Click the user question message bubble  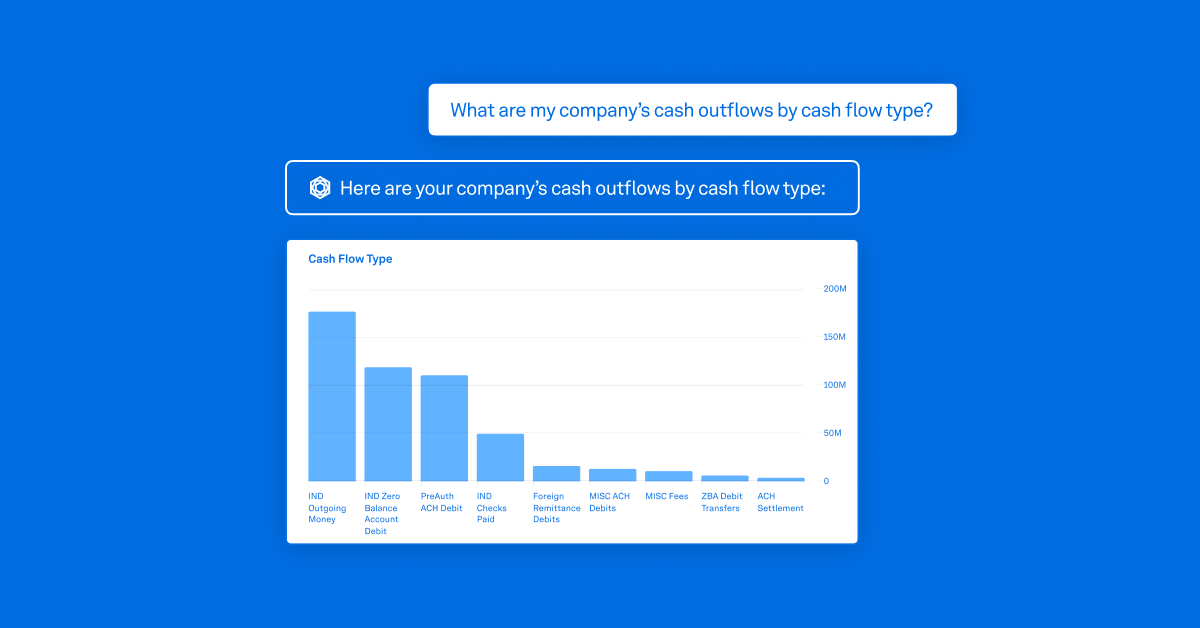tap(692, 110)
